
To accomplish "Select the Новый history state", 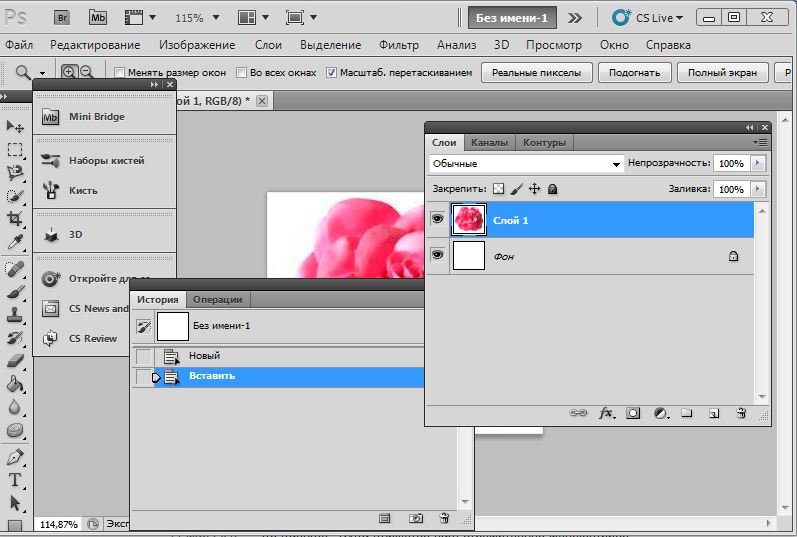I will pyautogui.click(x=204, y=356).
